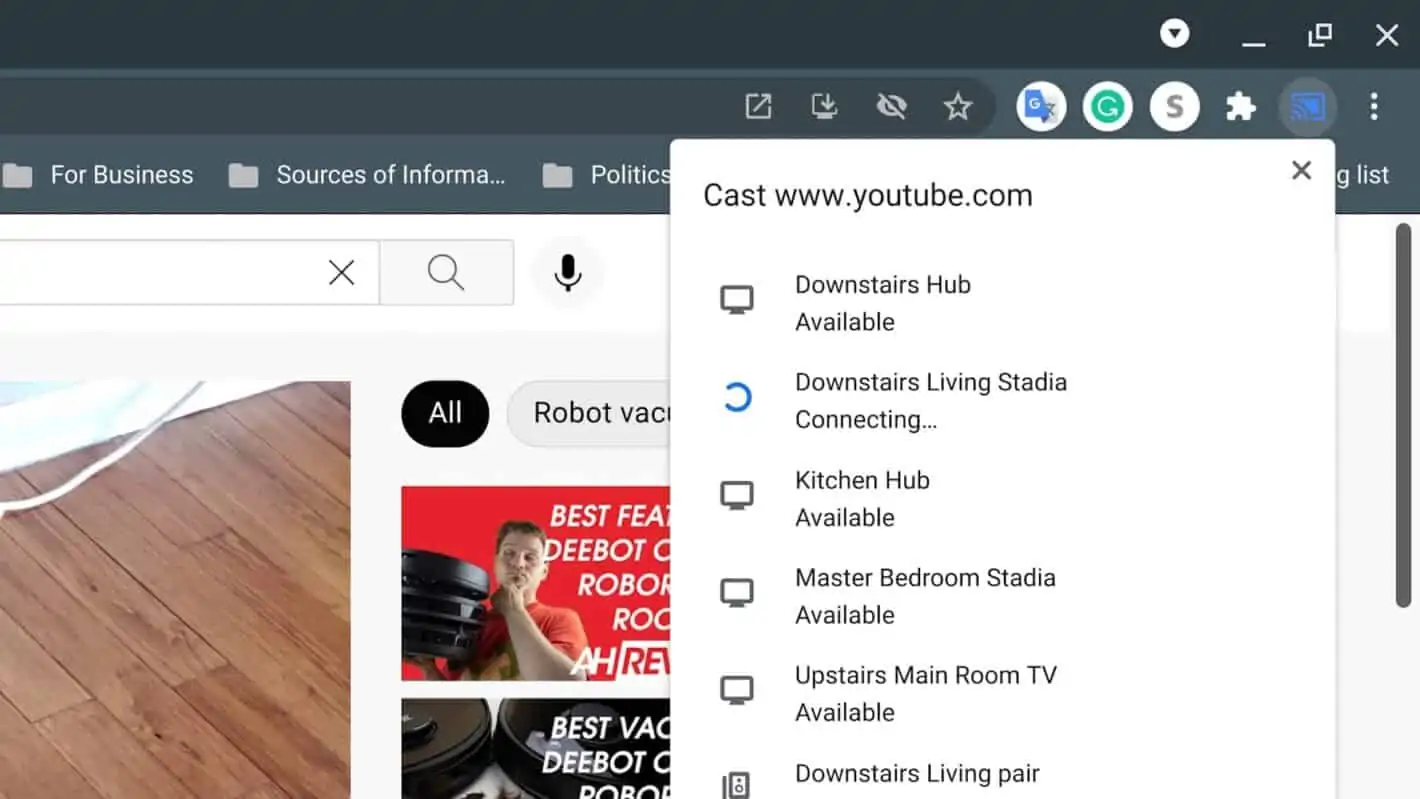This screenshot has height=799, width=1420.
Task: Click the speaker icon beside Downstairs Living pair
Action: (x=737, y=785)
